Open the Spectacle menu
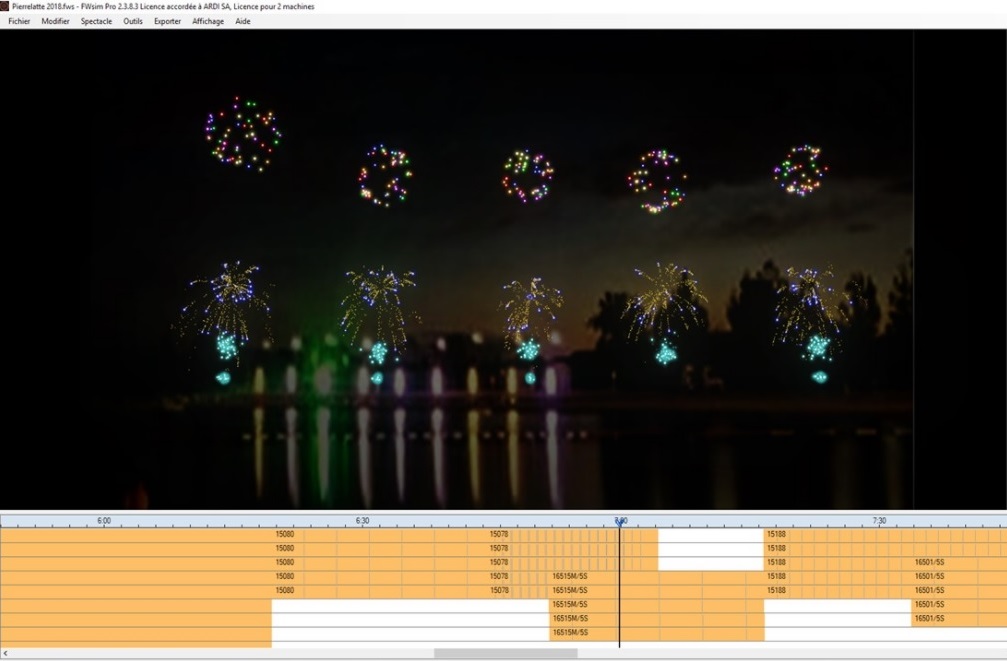 pos(96,21)
